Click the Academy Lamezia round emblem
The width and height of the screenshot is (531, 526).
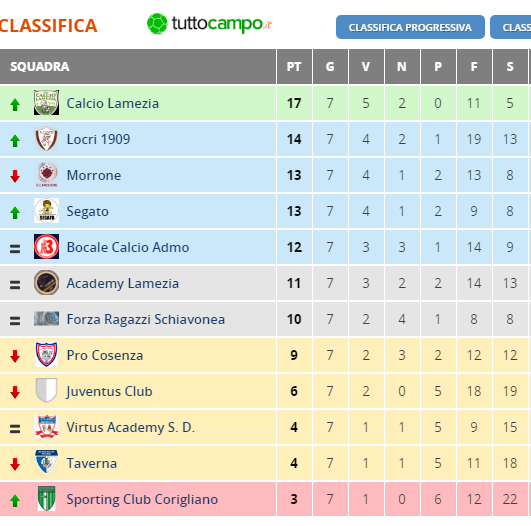(46, 282)
